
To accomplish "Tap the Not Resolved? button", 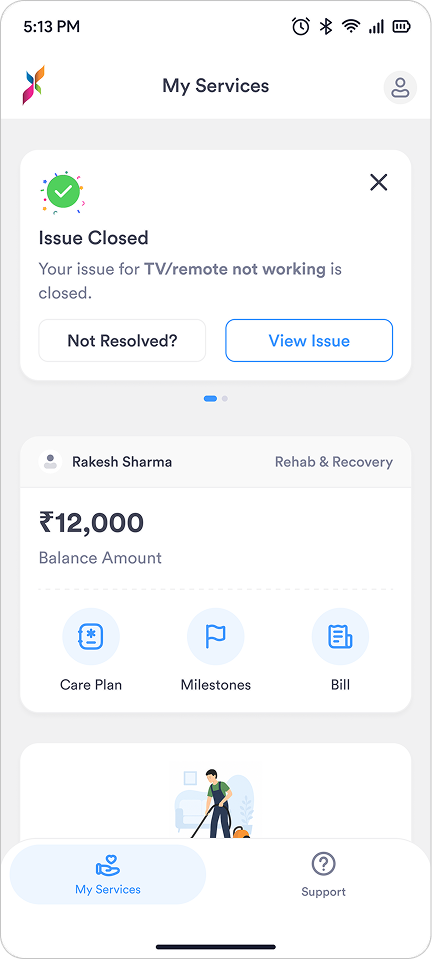I will [x=122, y=341].
